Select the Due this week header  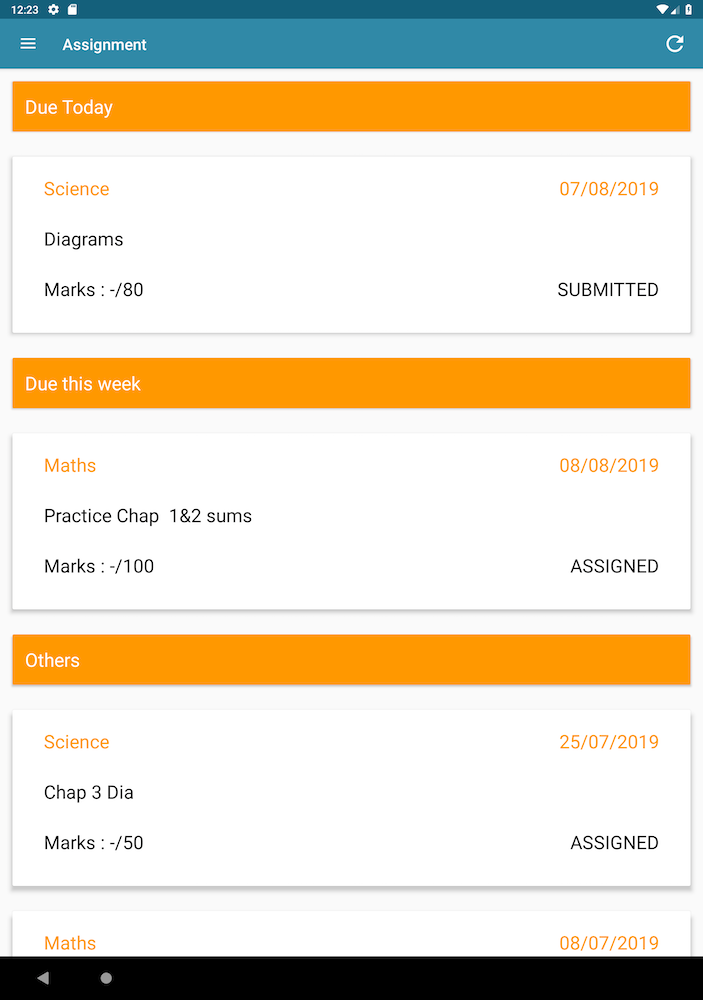(x=351, y=384)
